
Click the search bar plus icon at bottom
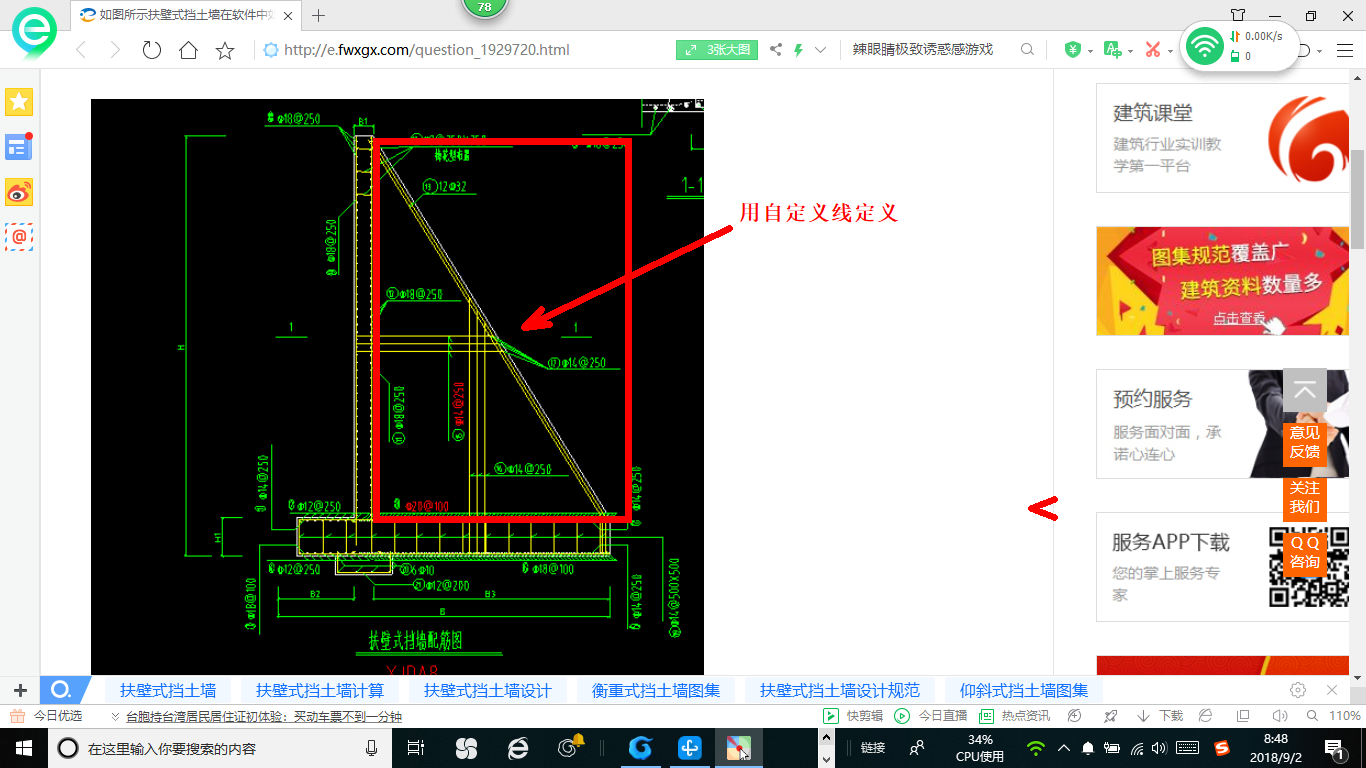point(20,690)
